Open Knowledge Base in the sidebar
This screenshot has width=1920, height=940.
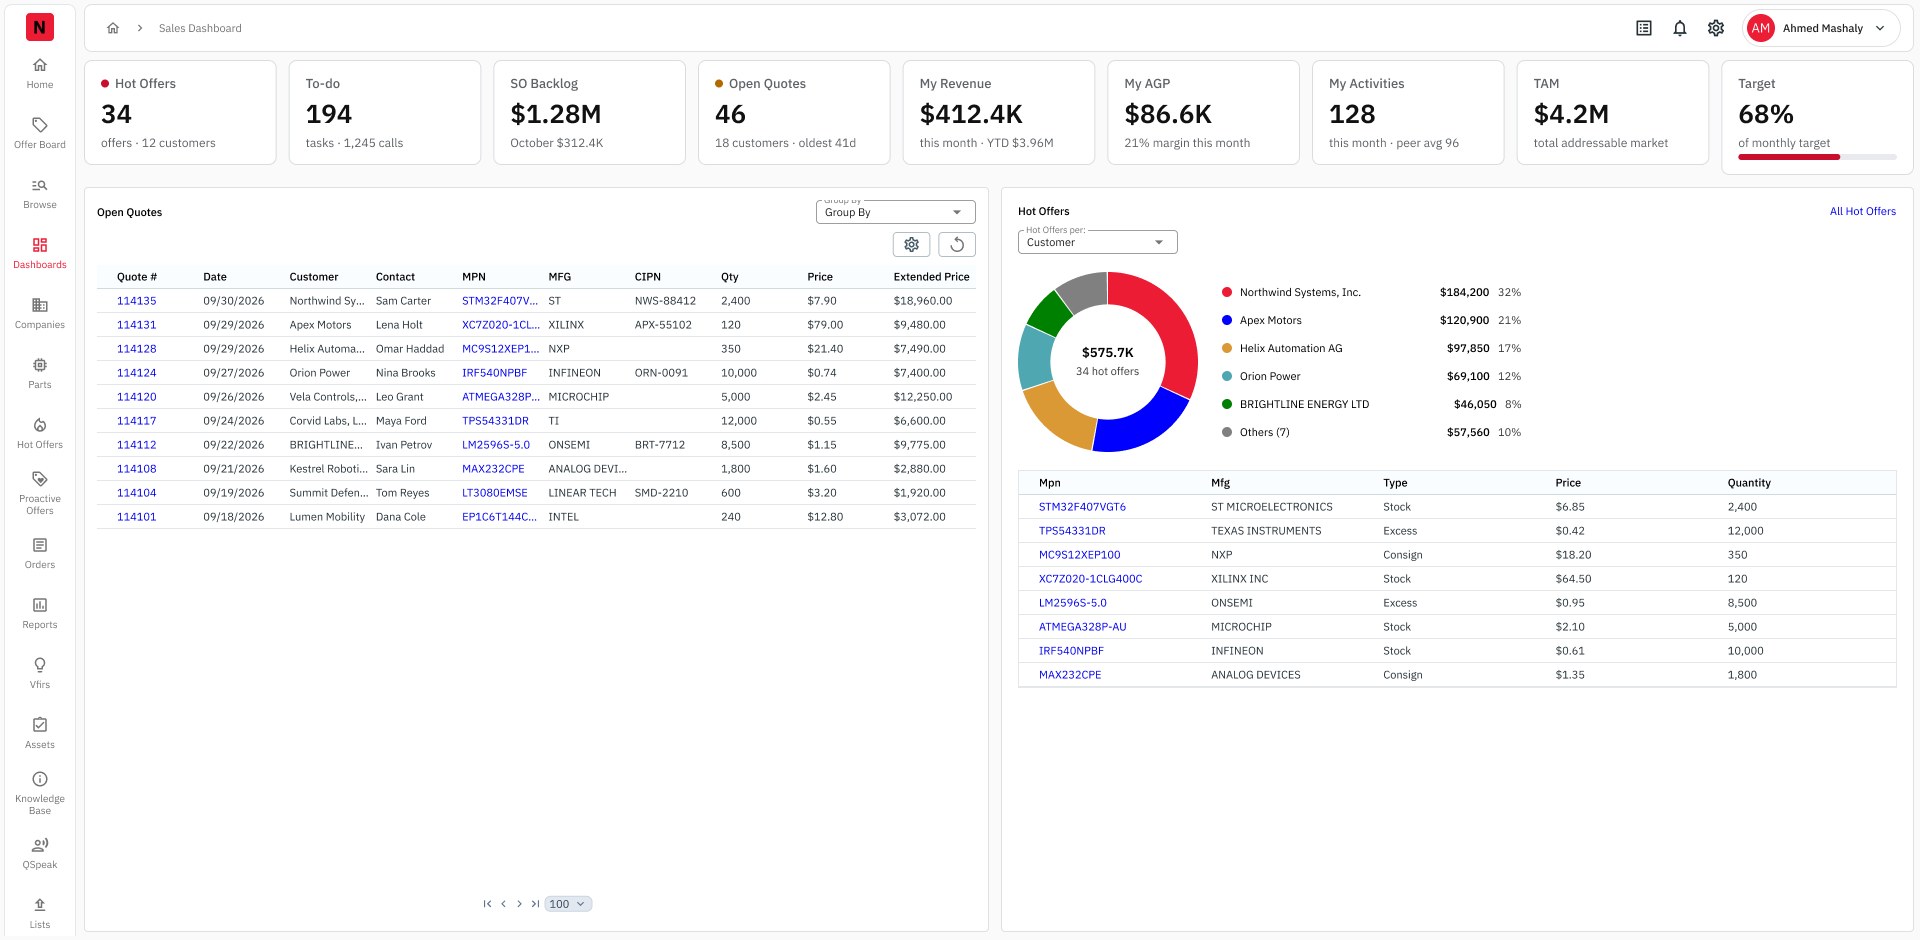(40, 794)
